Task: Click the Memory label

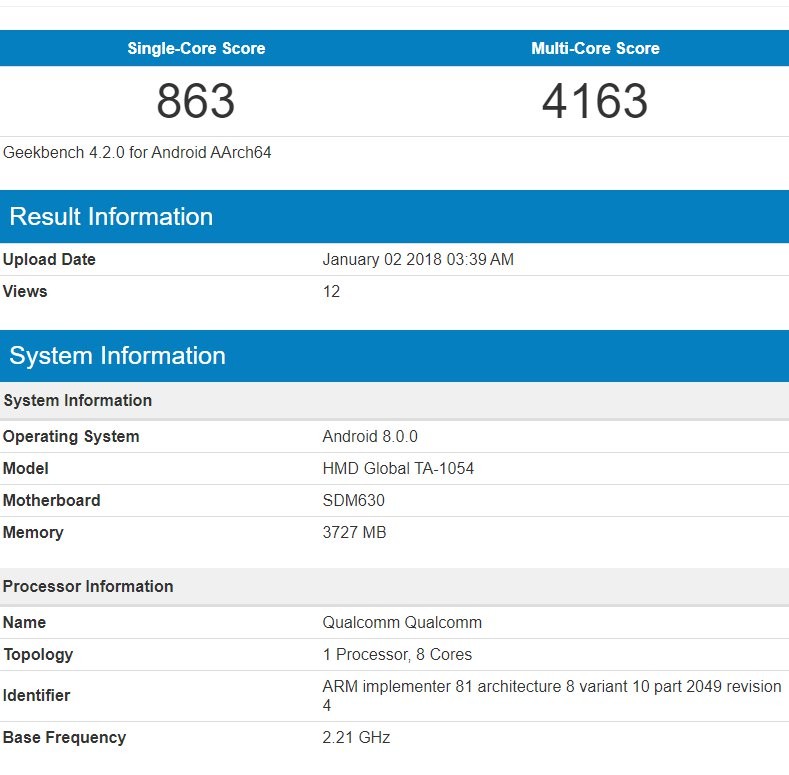Action: (x=33, y=532)
